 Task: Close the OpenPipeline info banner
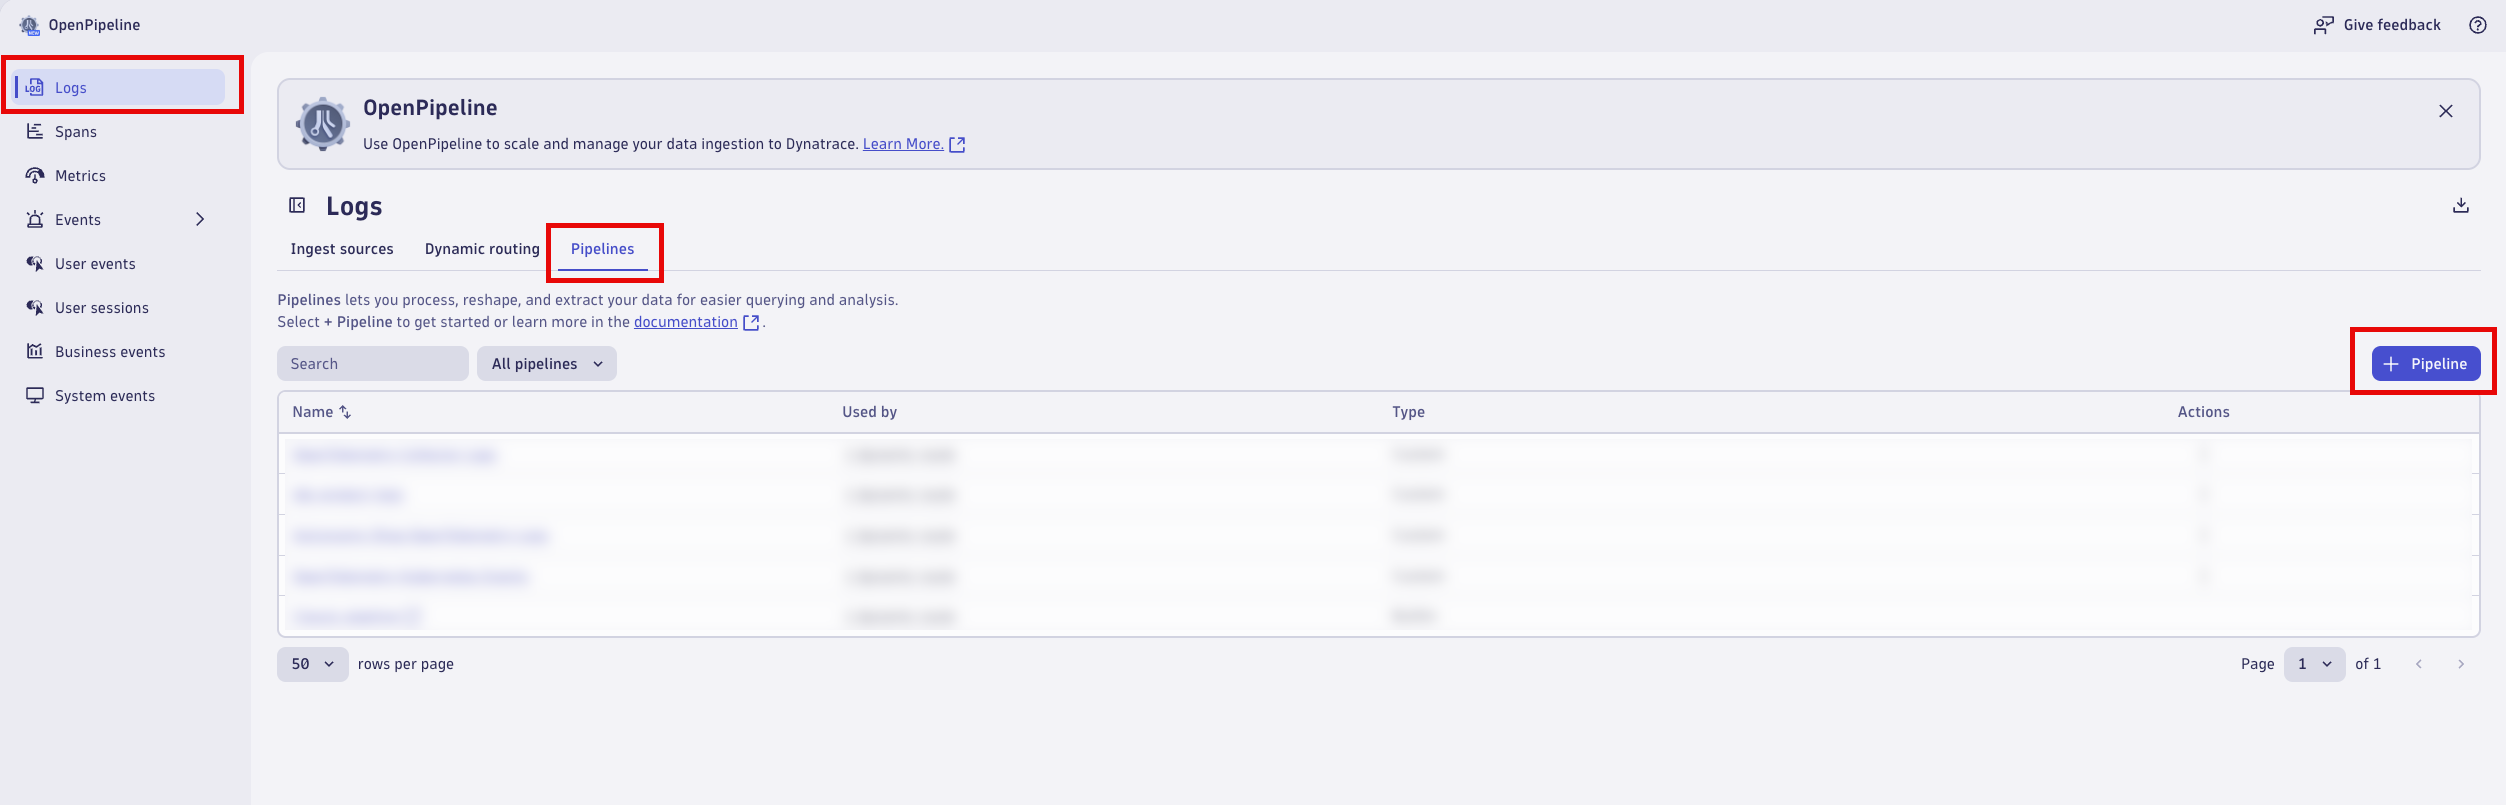[2446, 111]
